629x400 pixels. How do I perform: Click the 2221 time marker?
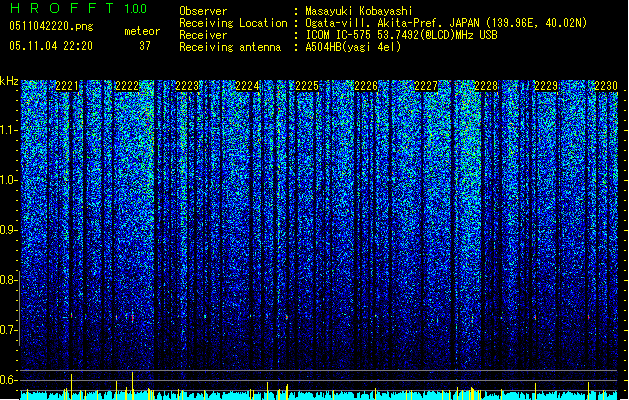67,86
